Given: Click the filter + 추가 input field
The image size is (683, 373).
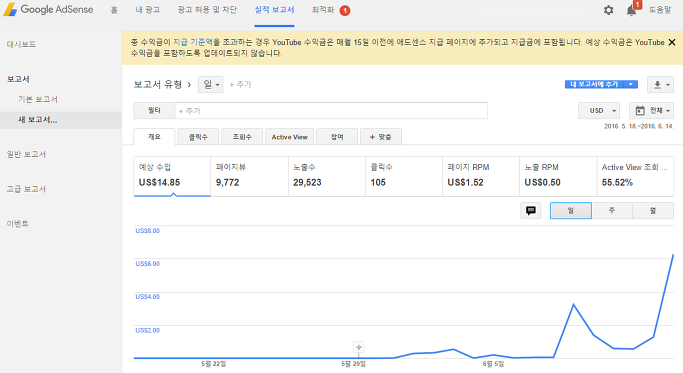Looking at the screenshot, I should point(331,111).
